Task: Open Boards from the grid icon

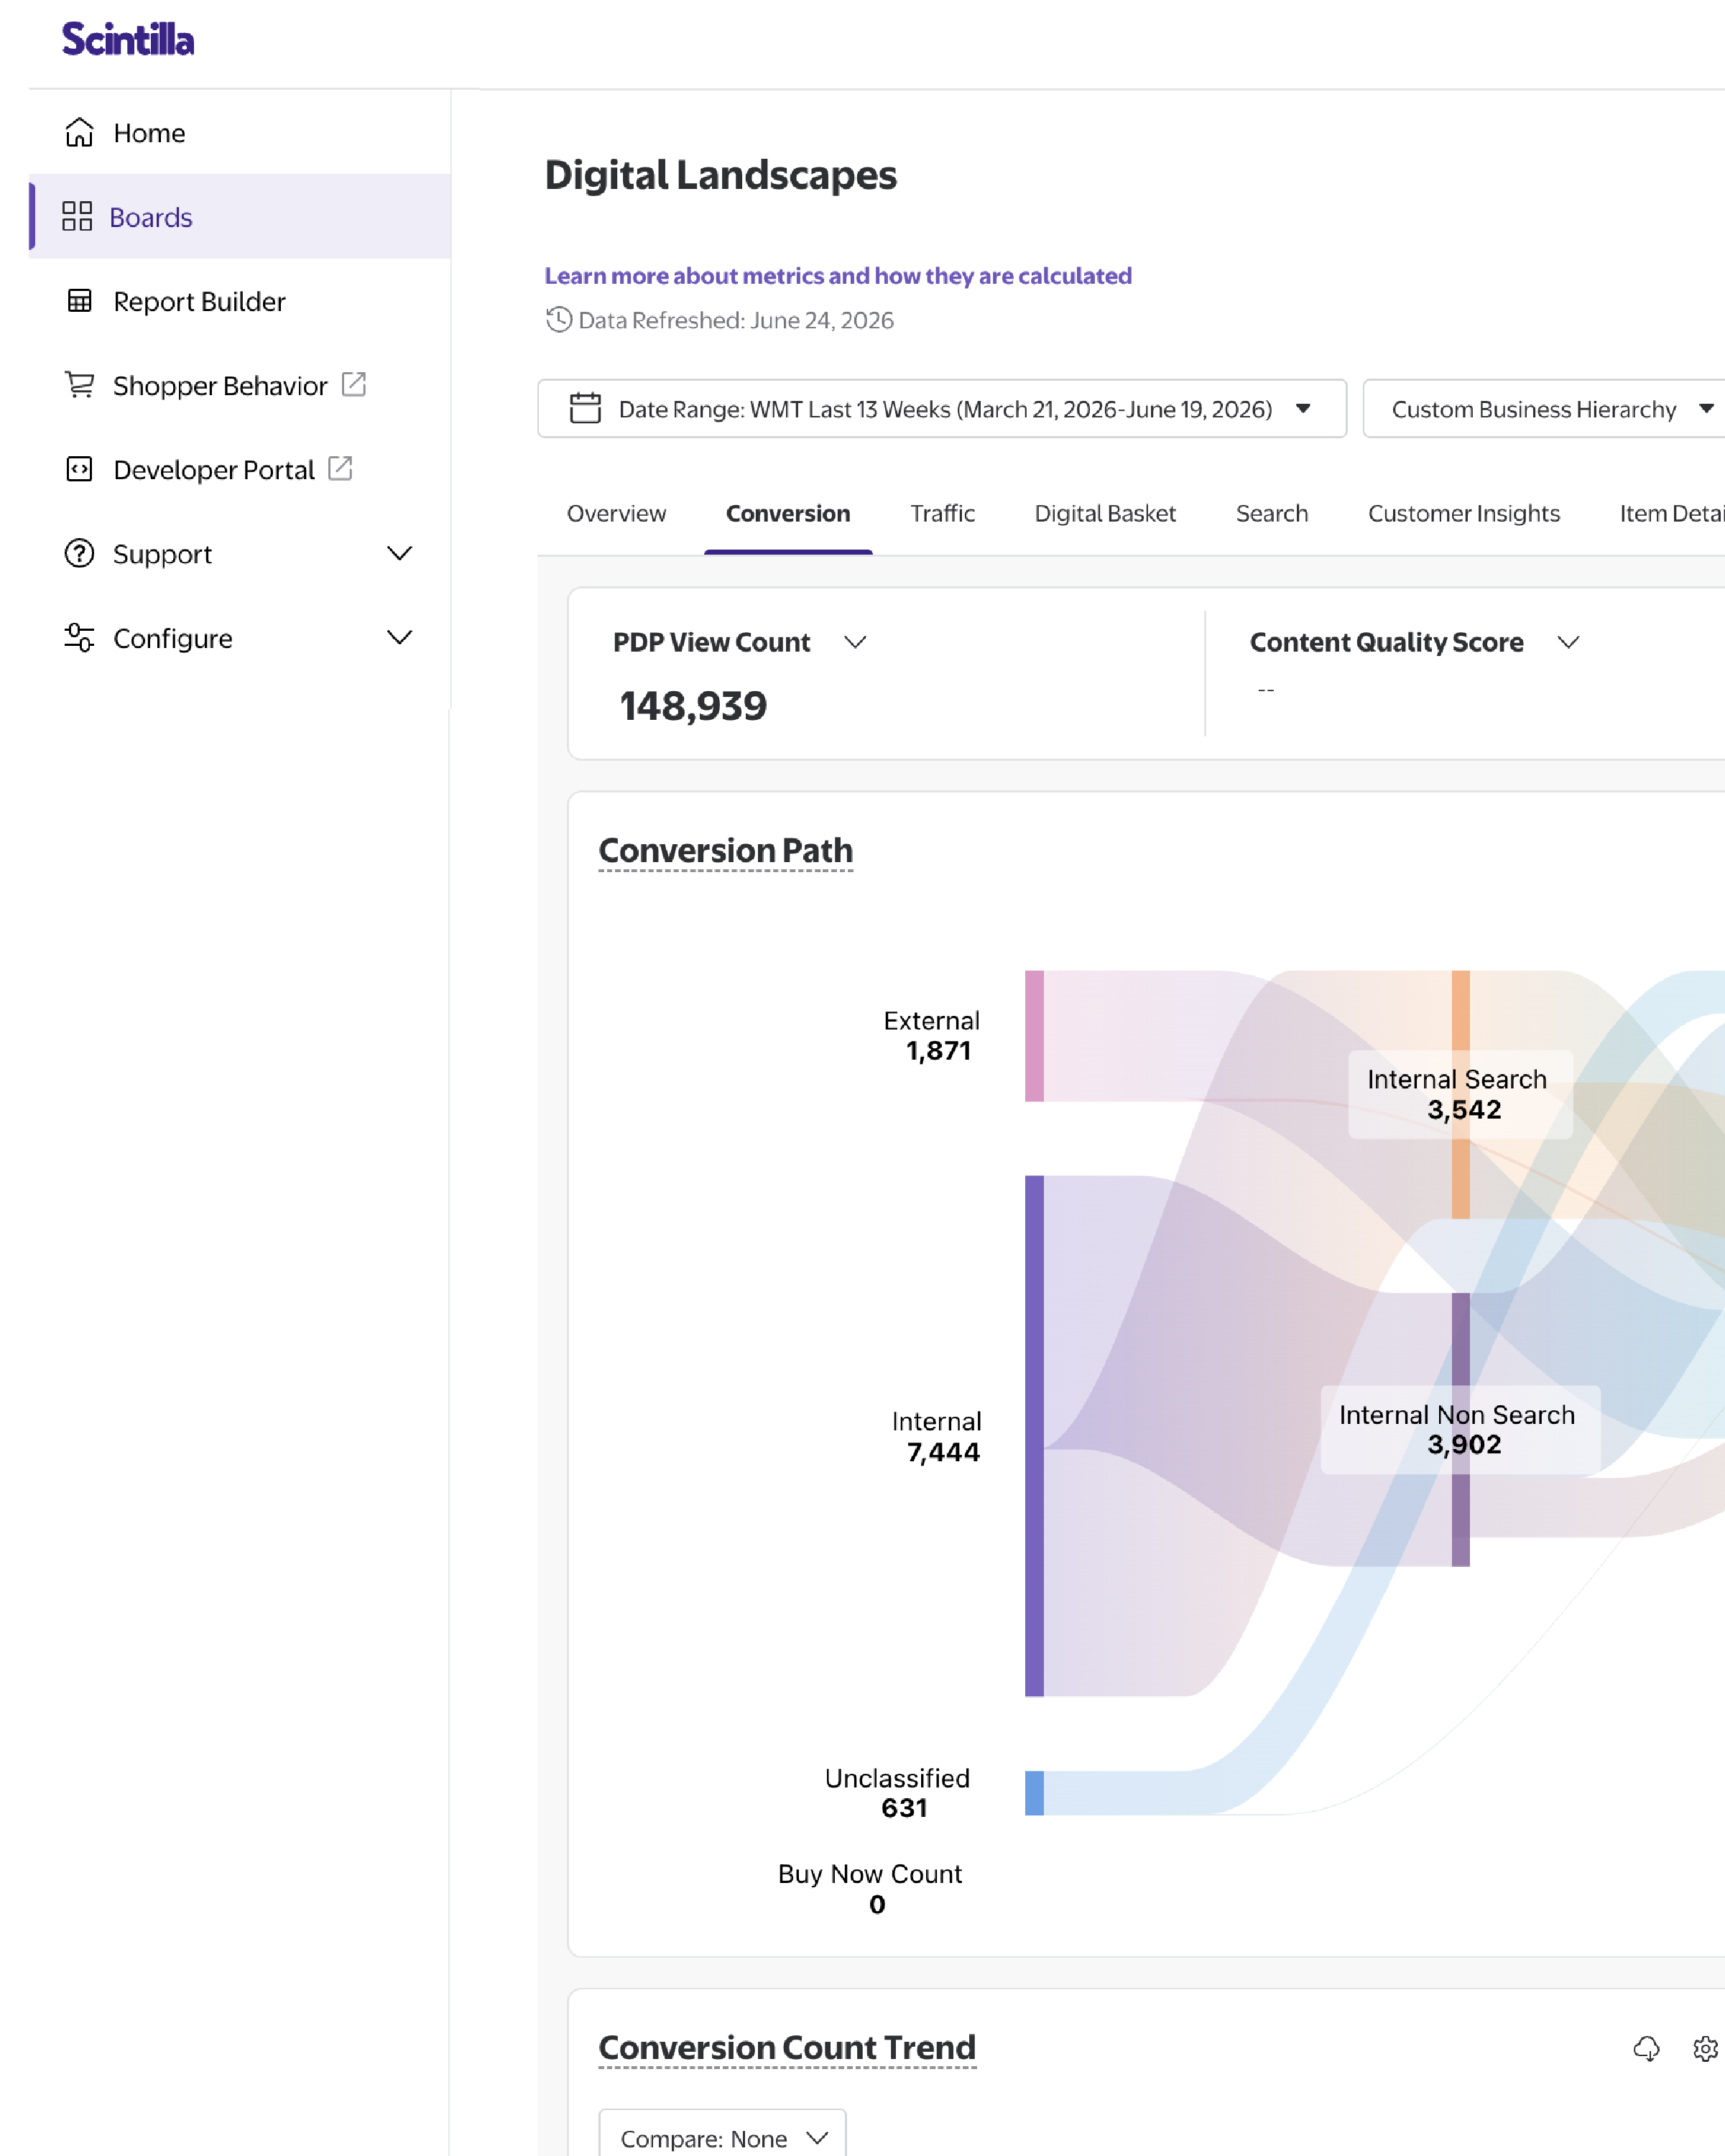Action: pos(77,217)
